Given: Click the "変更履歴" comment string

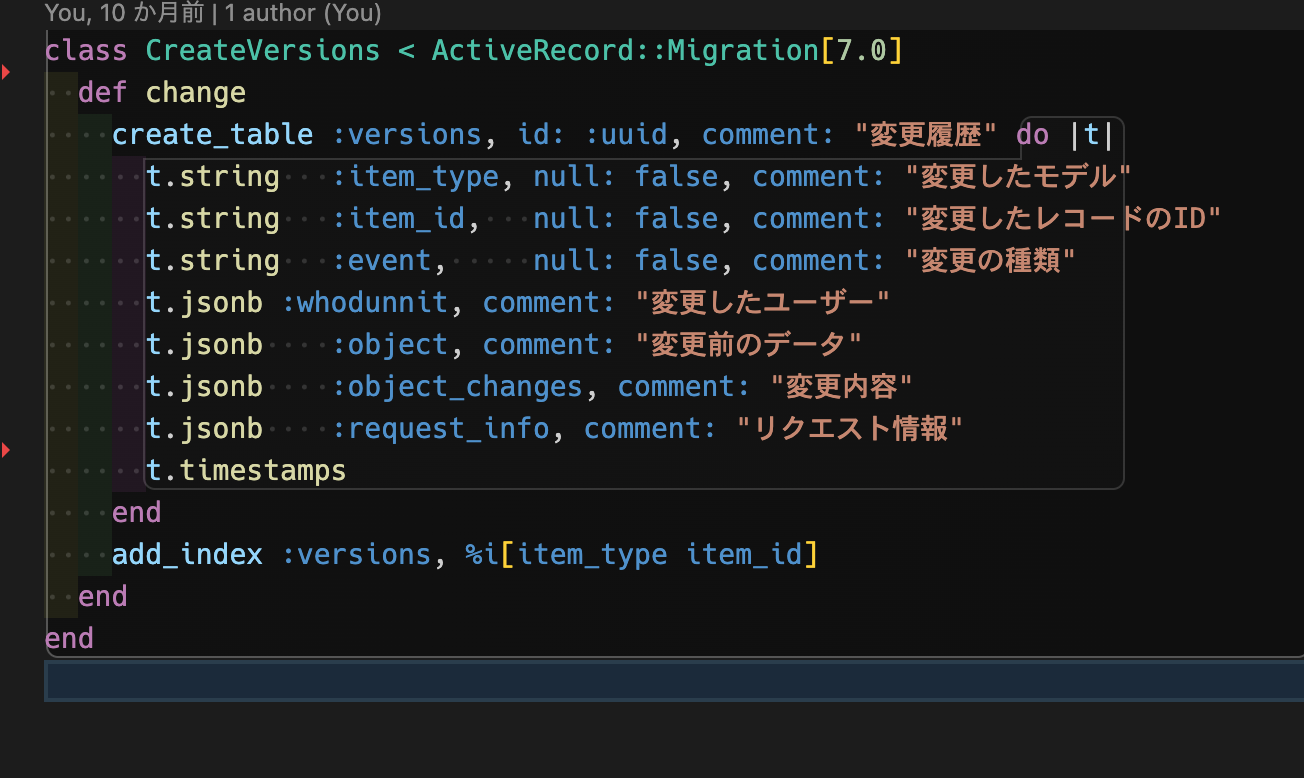Looking at the screenshot, I should 927,134.
